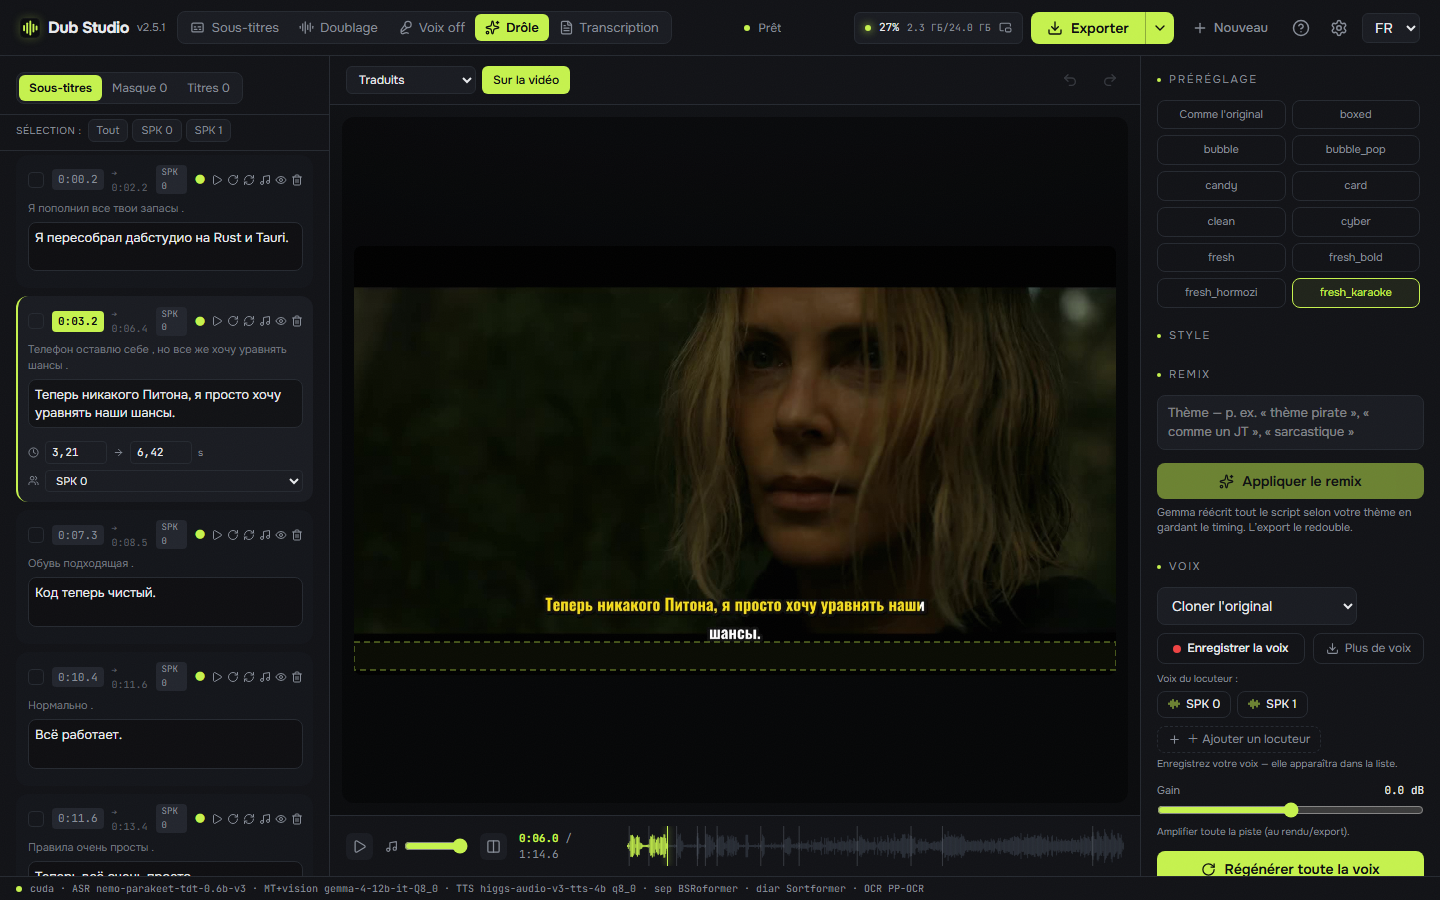
Task: Check the 0:10.4 segment checkbox
Action: [36, 677]
